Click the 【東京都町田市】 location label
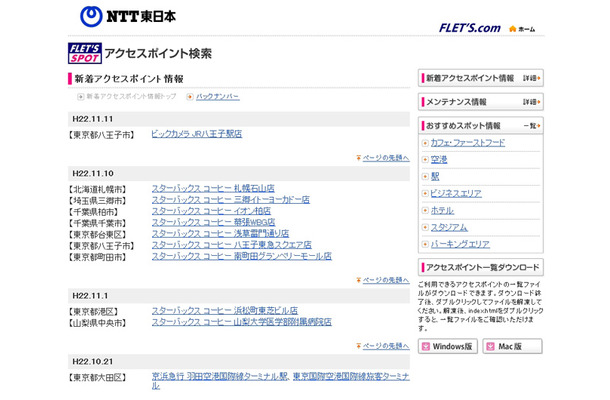 pyautogui.click(x=97, y=257)
